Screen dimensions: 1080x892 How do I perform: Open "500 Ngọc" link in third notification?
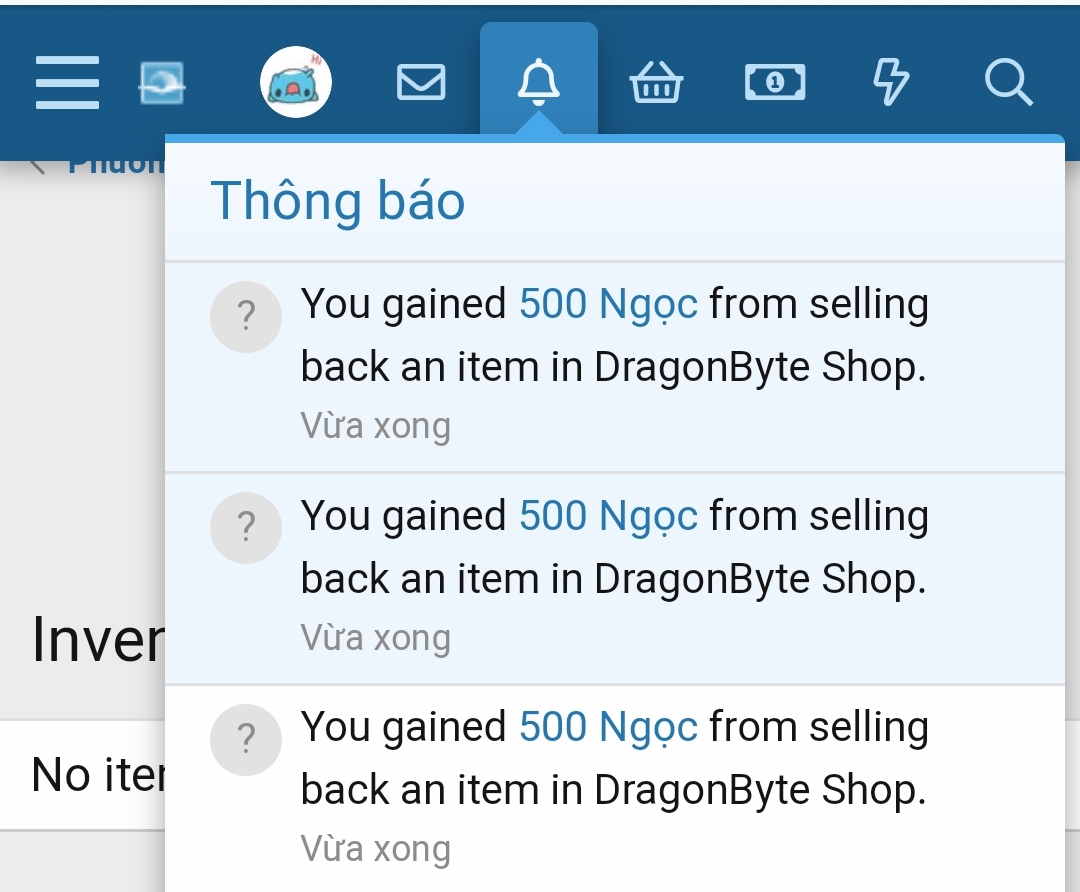(608, 727)
